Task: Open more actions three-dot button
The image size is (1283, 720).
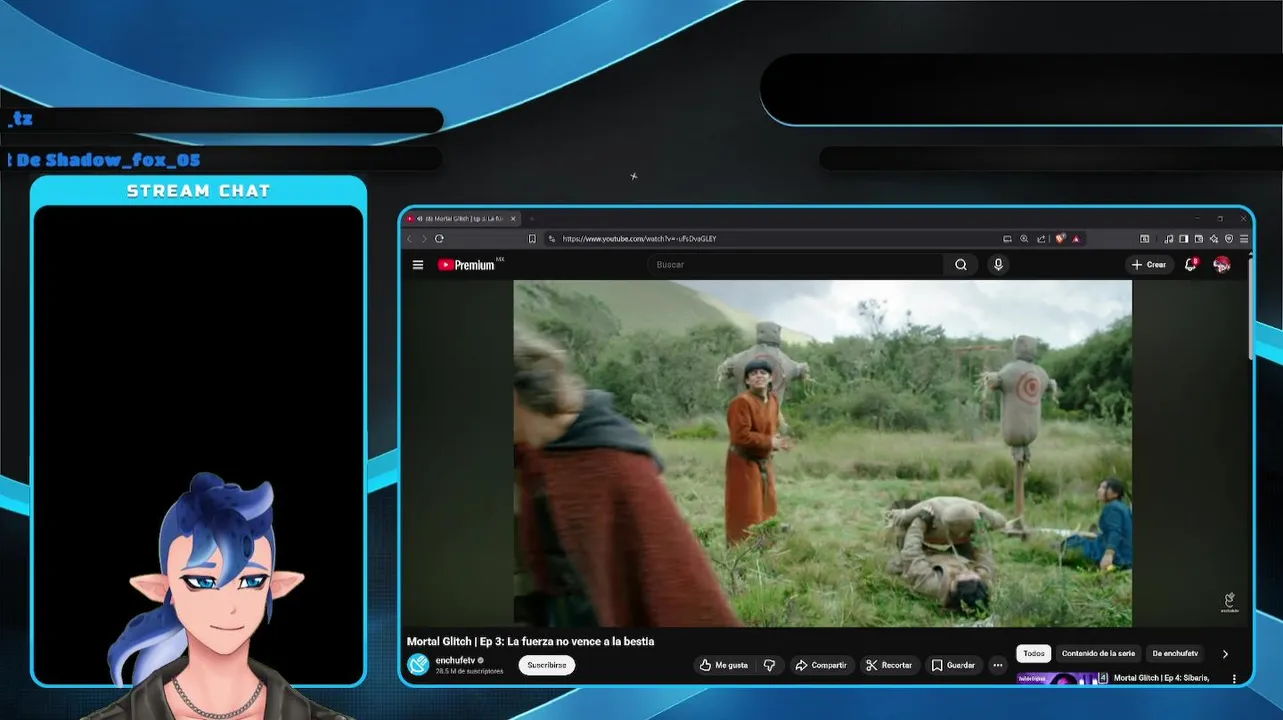Action: (997, 665)
